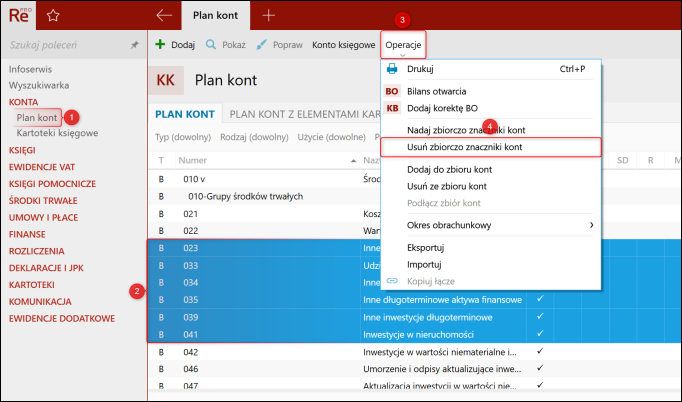Open Kartoteki księgowe in the sidebar

57,133
